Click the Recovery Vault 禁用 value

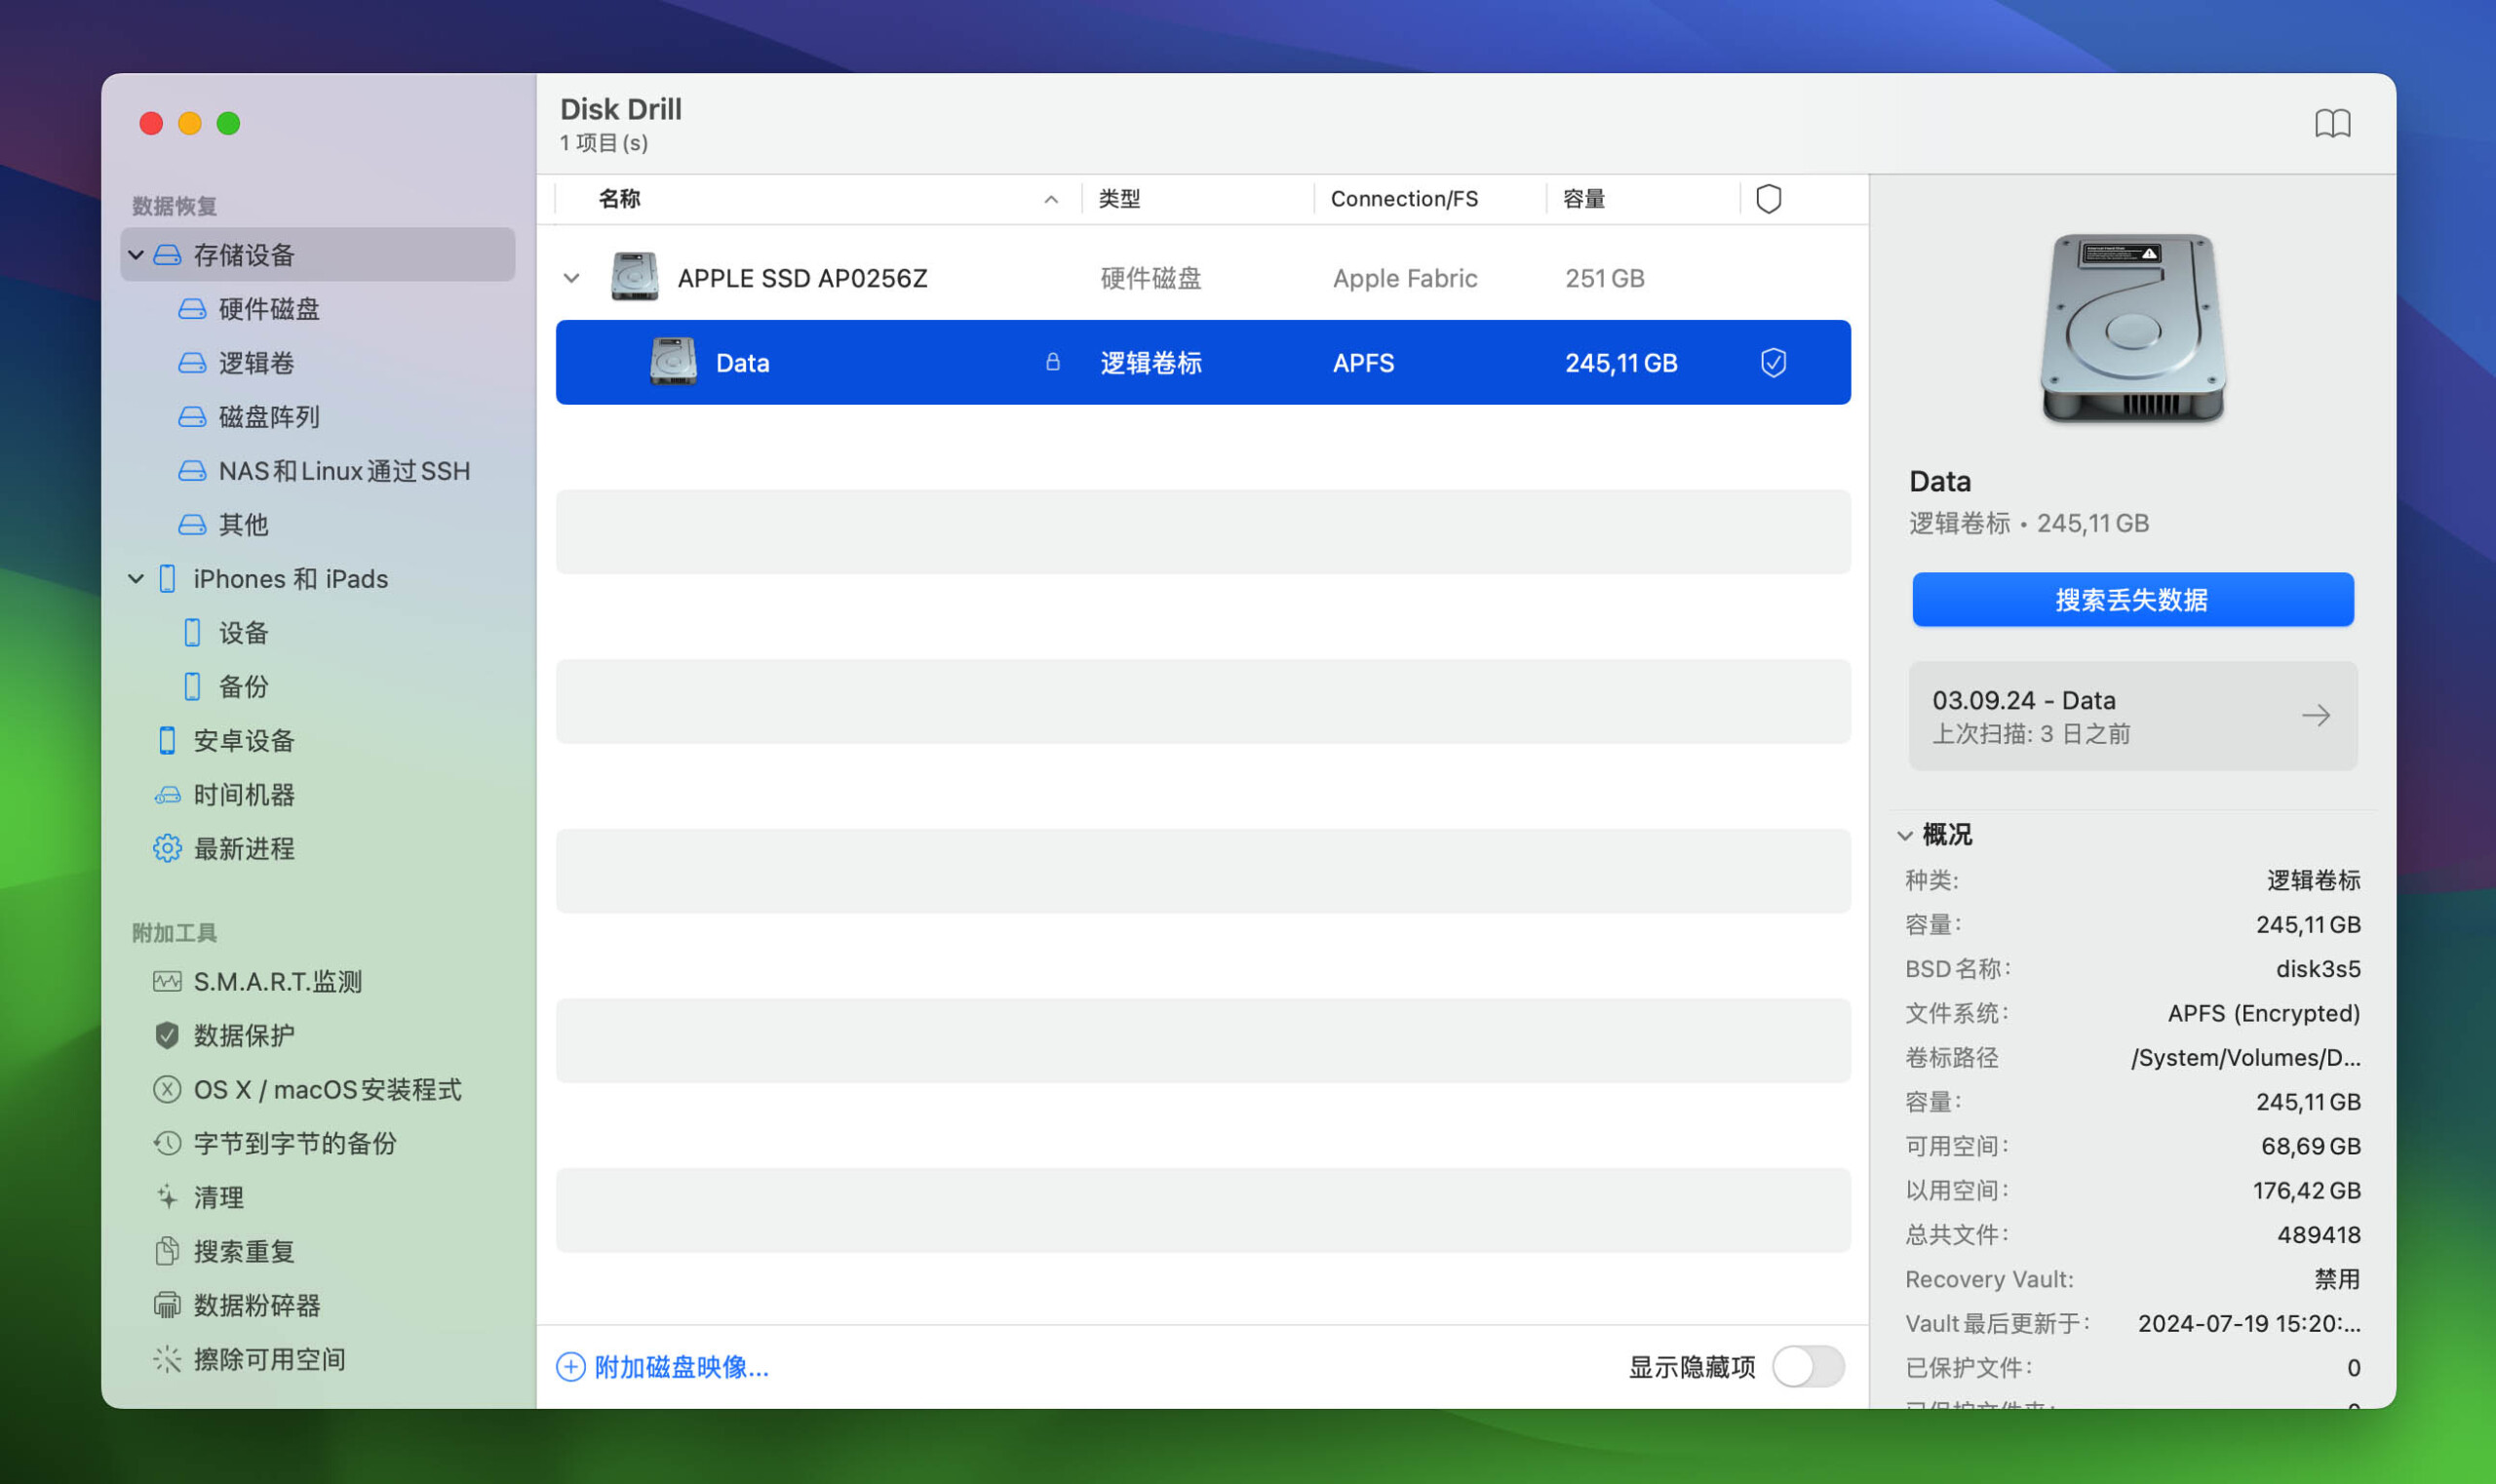click(x=2336, y=1279)
